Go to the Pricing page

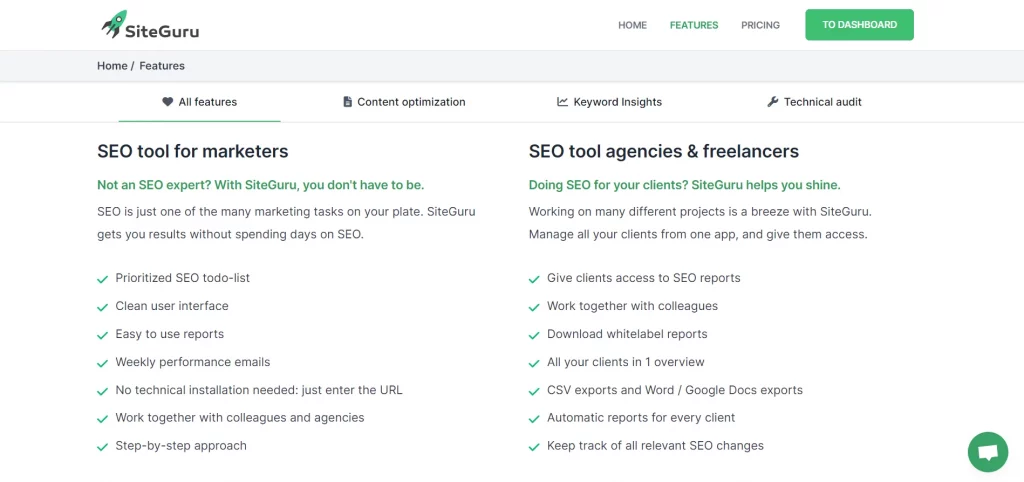(x=760, y=25)
